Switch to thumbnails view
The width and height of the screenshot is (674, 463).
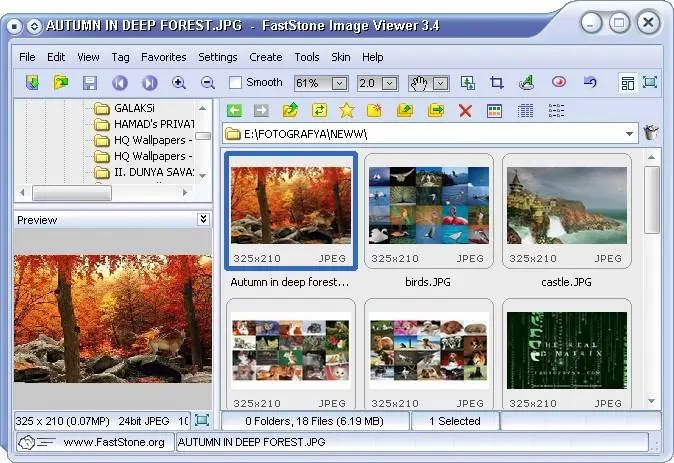(x=494, y=110)
